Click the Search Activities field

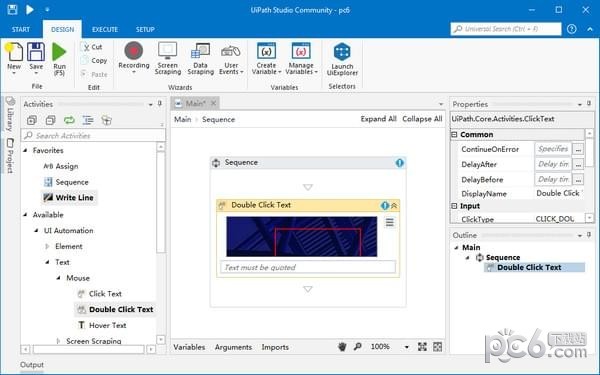pyautogui.click(x=94, y=135)
